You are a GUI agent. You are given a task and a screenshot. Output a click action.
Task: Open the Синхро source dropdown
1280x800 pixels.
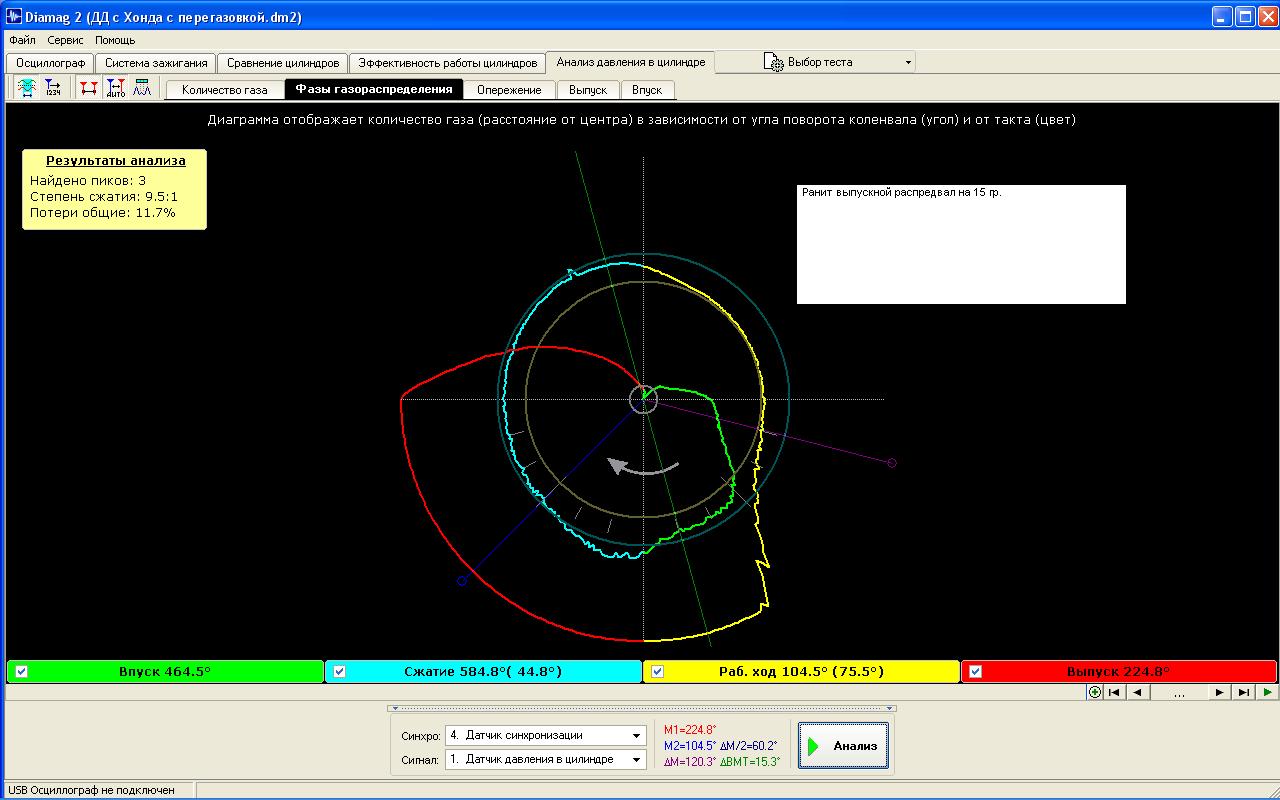[x=637, y=735]
